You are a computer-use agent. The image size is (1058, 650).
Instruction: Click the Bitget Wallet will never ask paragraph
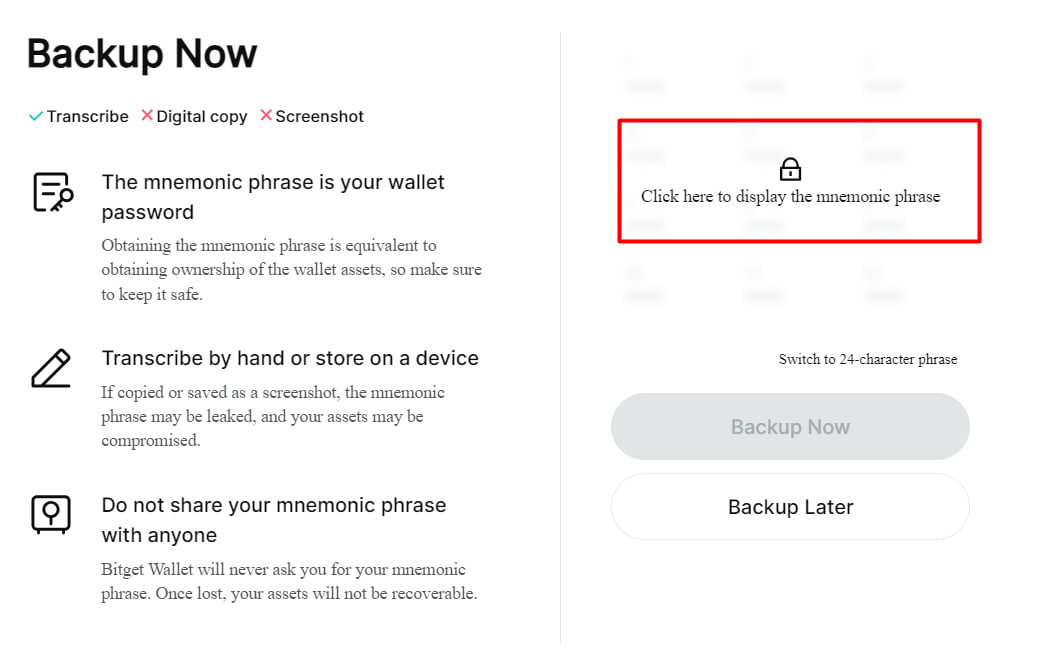click(289, 581)
